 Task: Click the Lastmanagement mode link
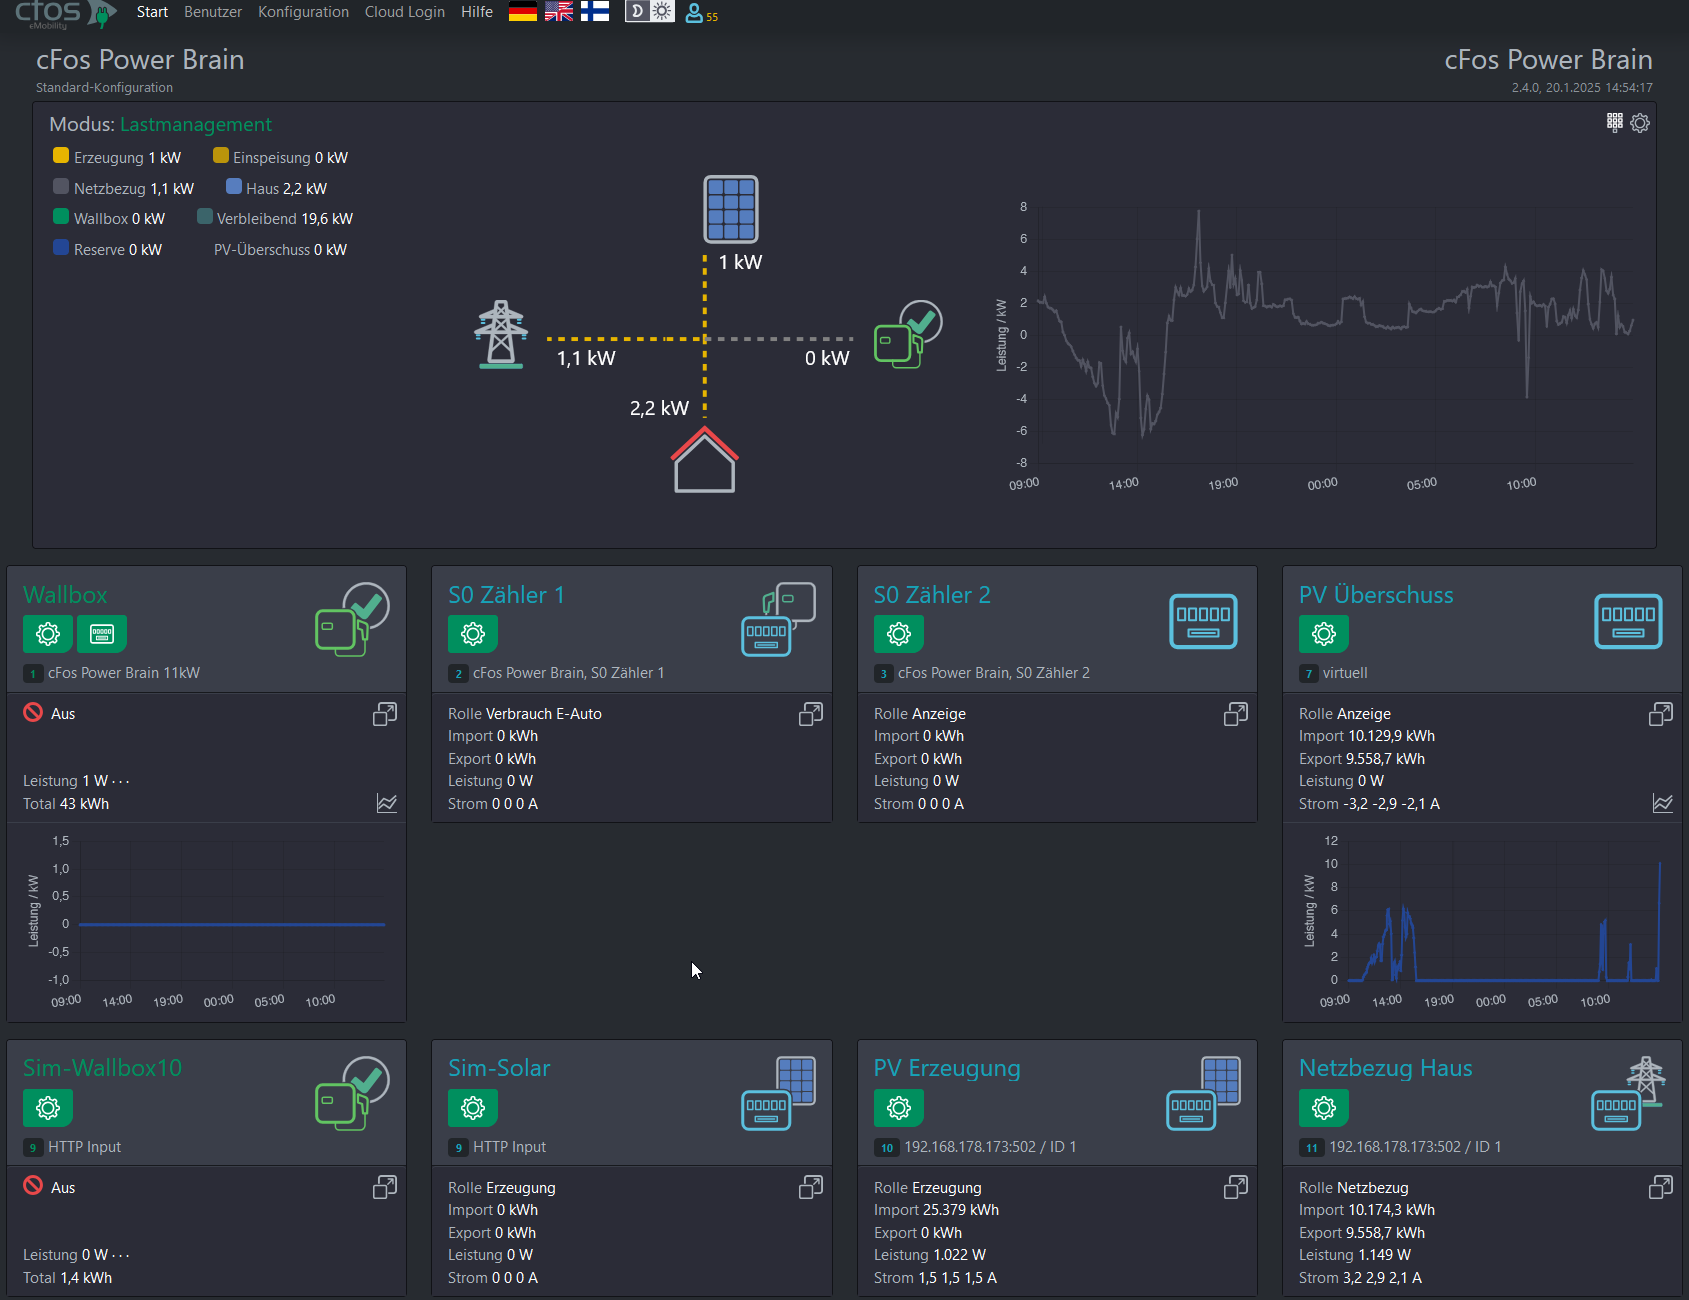[196, 125]
